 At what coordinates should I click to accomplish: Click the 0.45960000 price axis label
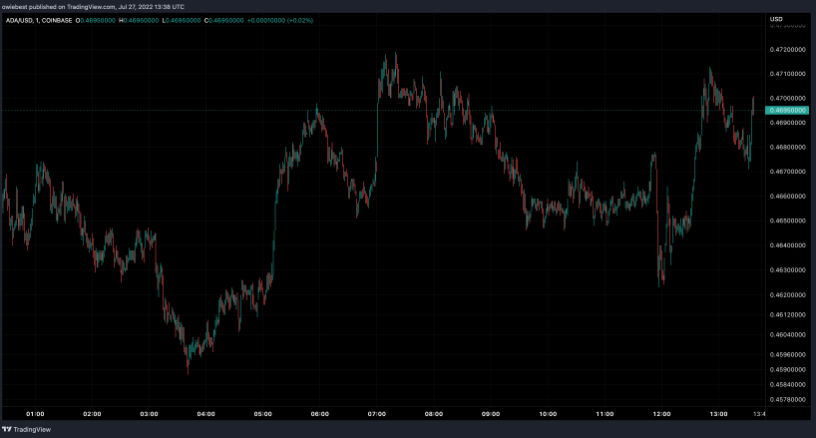click(x=787, y=354)
